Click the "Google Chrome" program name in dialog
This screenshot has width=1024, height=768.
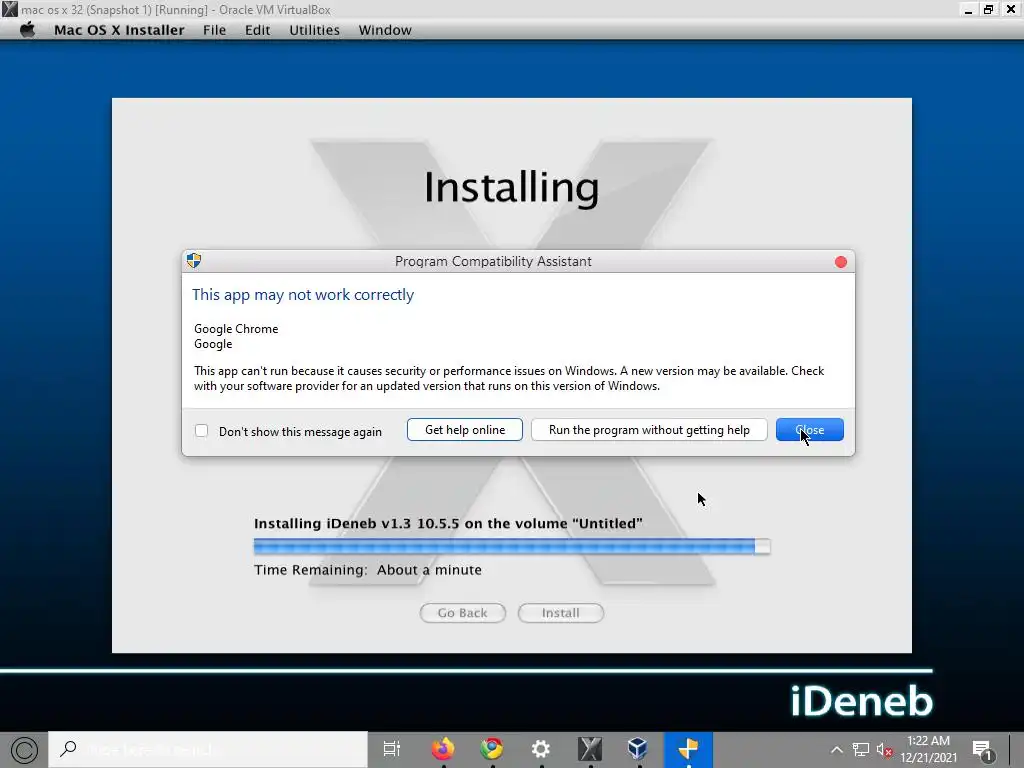(x=236, y=328)
